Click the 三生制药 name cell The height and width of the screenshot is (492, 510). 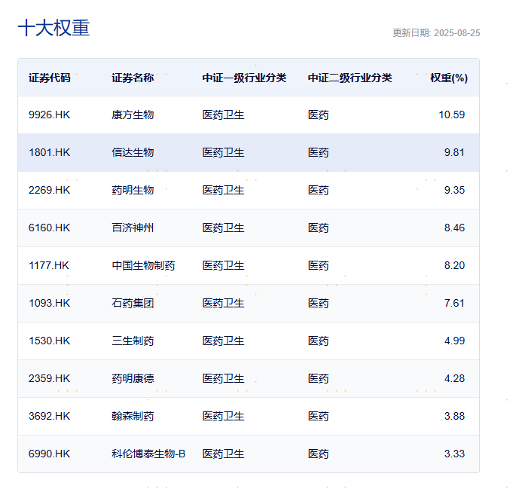[x=133, y=341]
